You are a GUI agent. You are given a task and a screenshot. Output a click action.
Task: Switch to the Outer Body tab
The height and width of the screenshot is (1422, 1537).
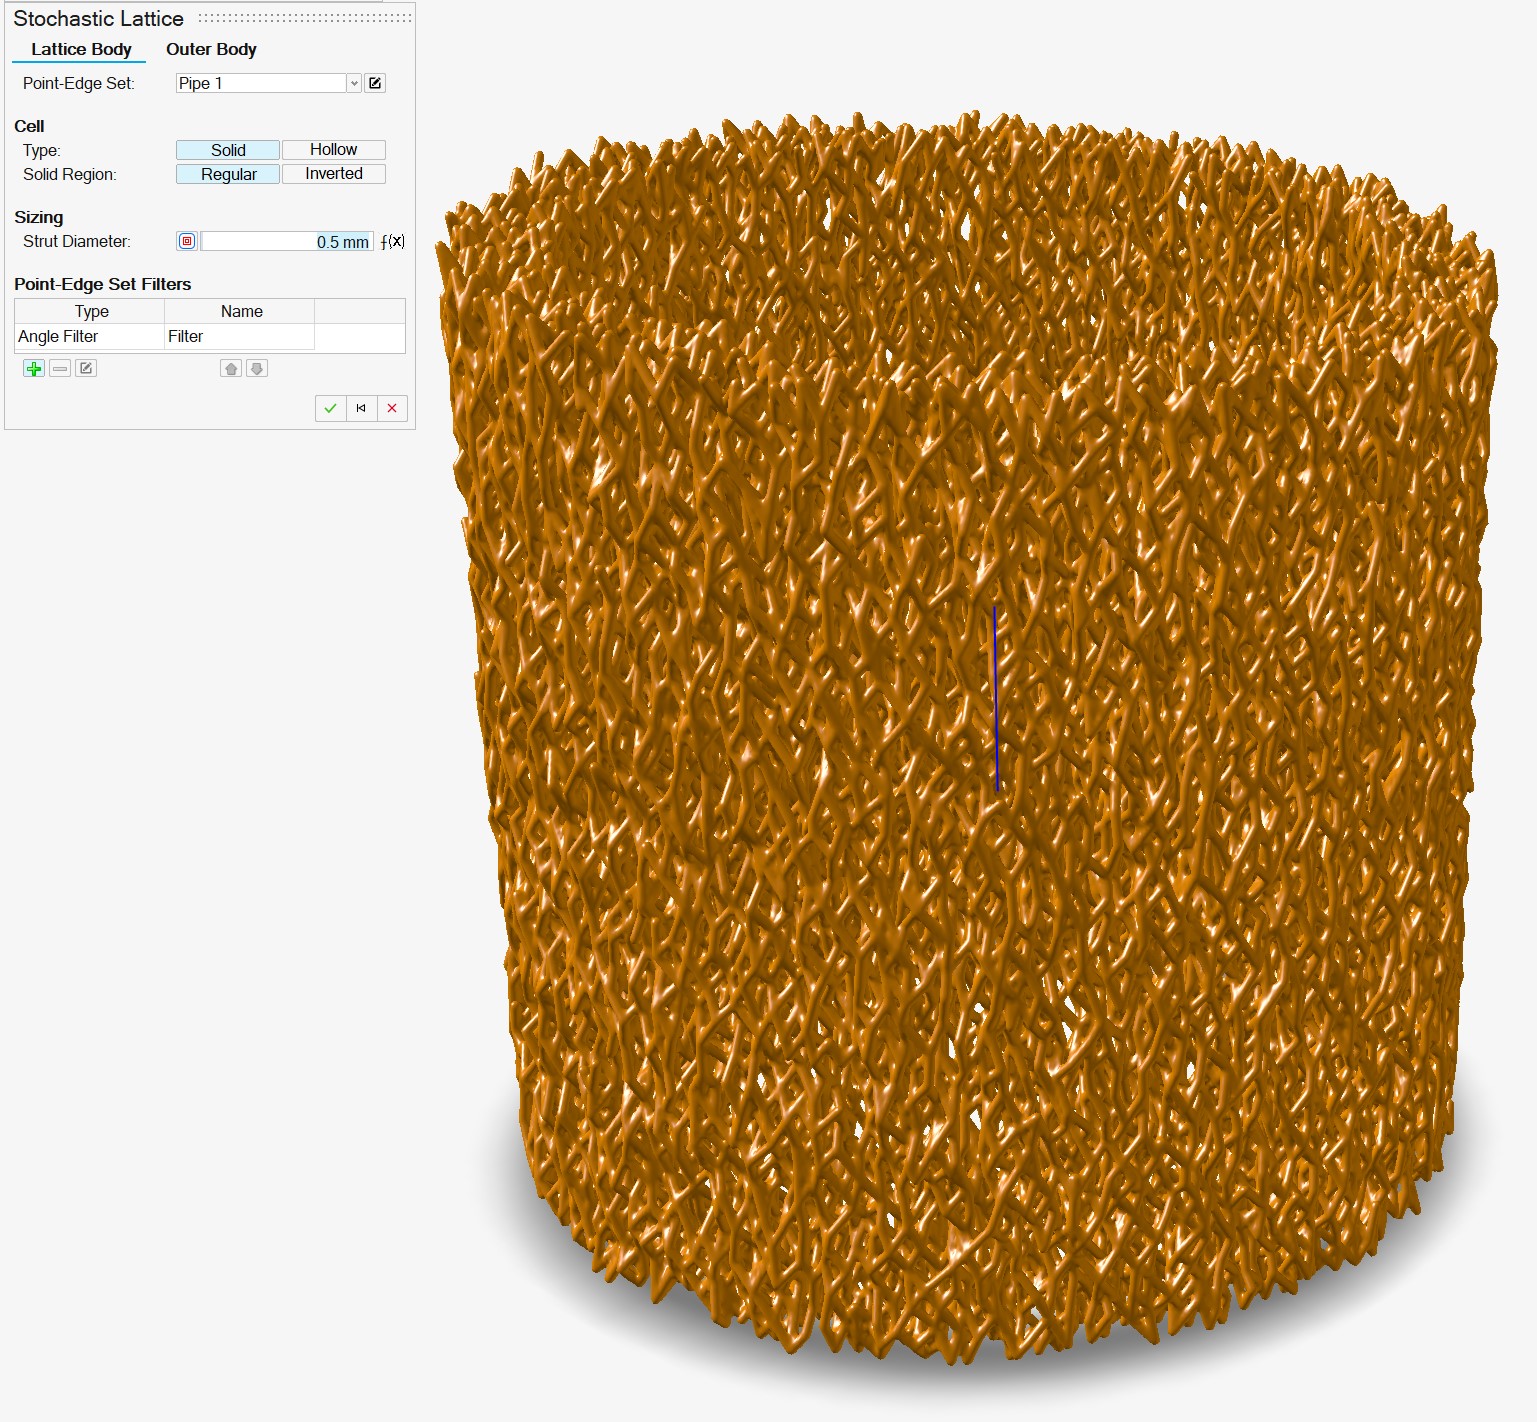(x=211, y=49)
